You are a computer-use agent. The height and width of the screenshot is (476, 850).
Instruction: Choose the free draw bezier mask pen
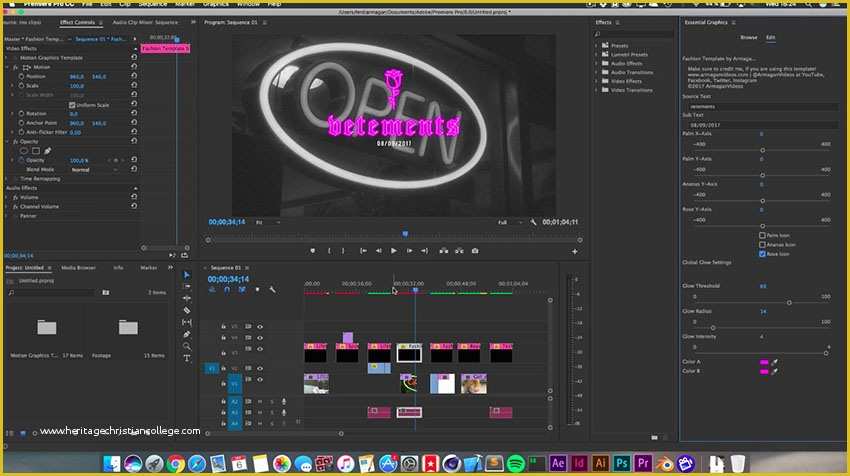click(48, 151)
